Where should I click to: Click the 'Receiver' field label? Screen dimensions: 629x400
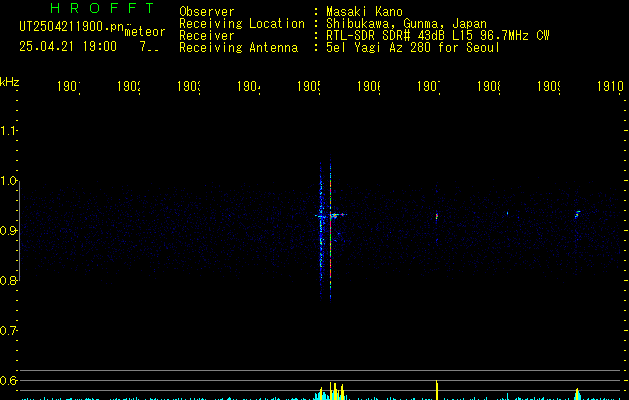[x=207, y=35]
